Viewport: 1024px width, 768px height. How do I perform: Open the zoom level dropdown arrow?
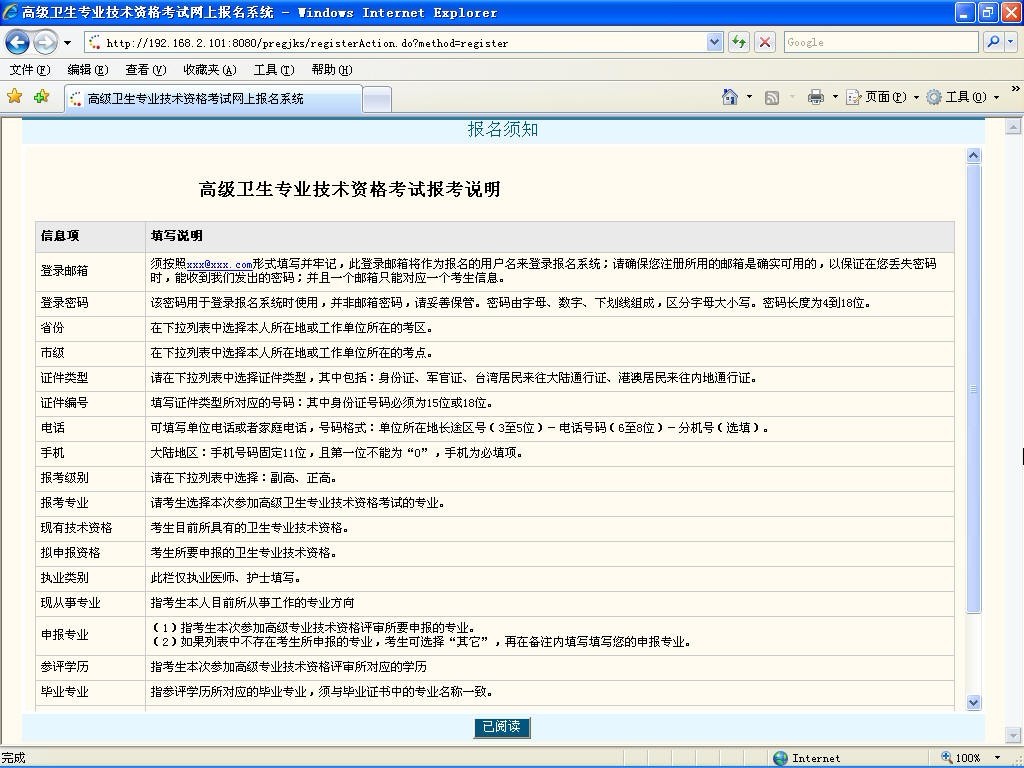pos(998,758)
